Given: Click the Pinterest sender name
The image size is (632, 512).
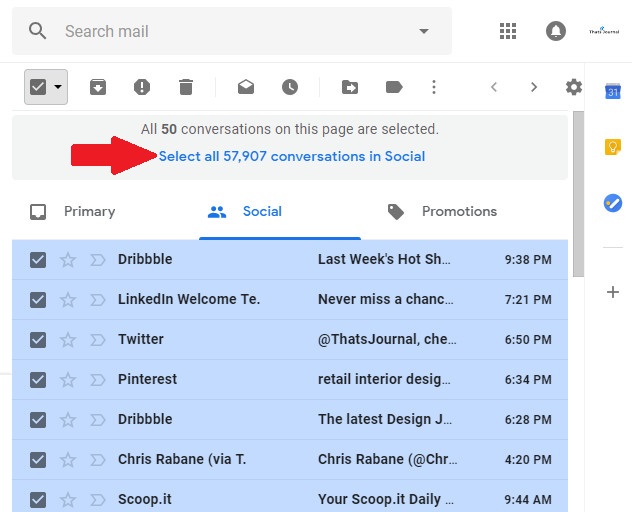Looking at the screenshot, I should 147,379.
